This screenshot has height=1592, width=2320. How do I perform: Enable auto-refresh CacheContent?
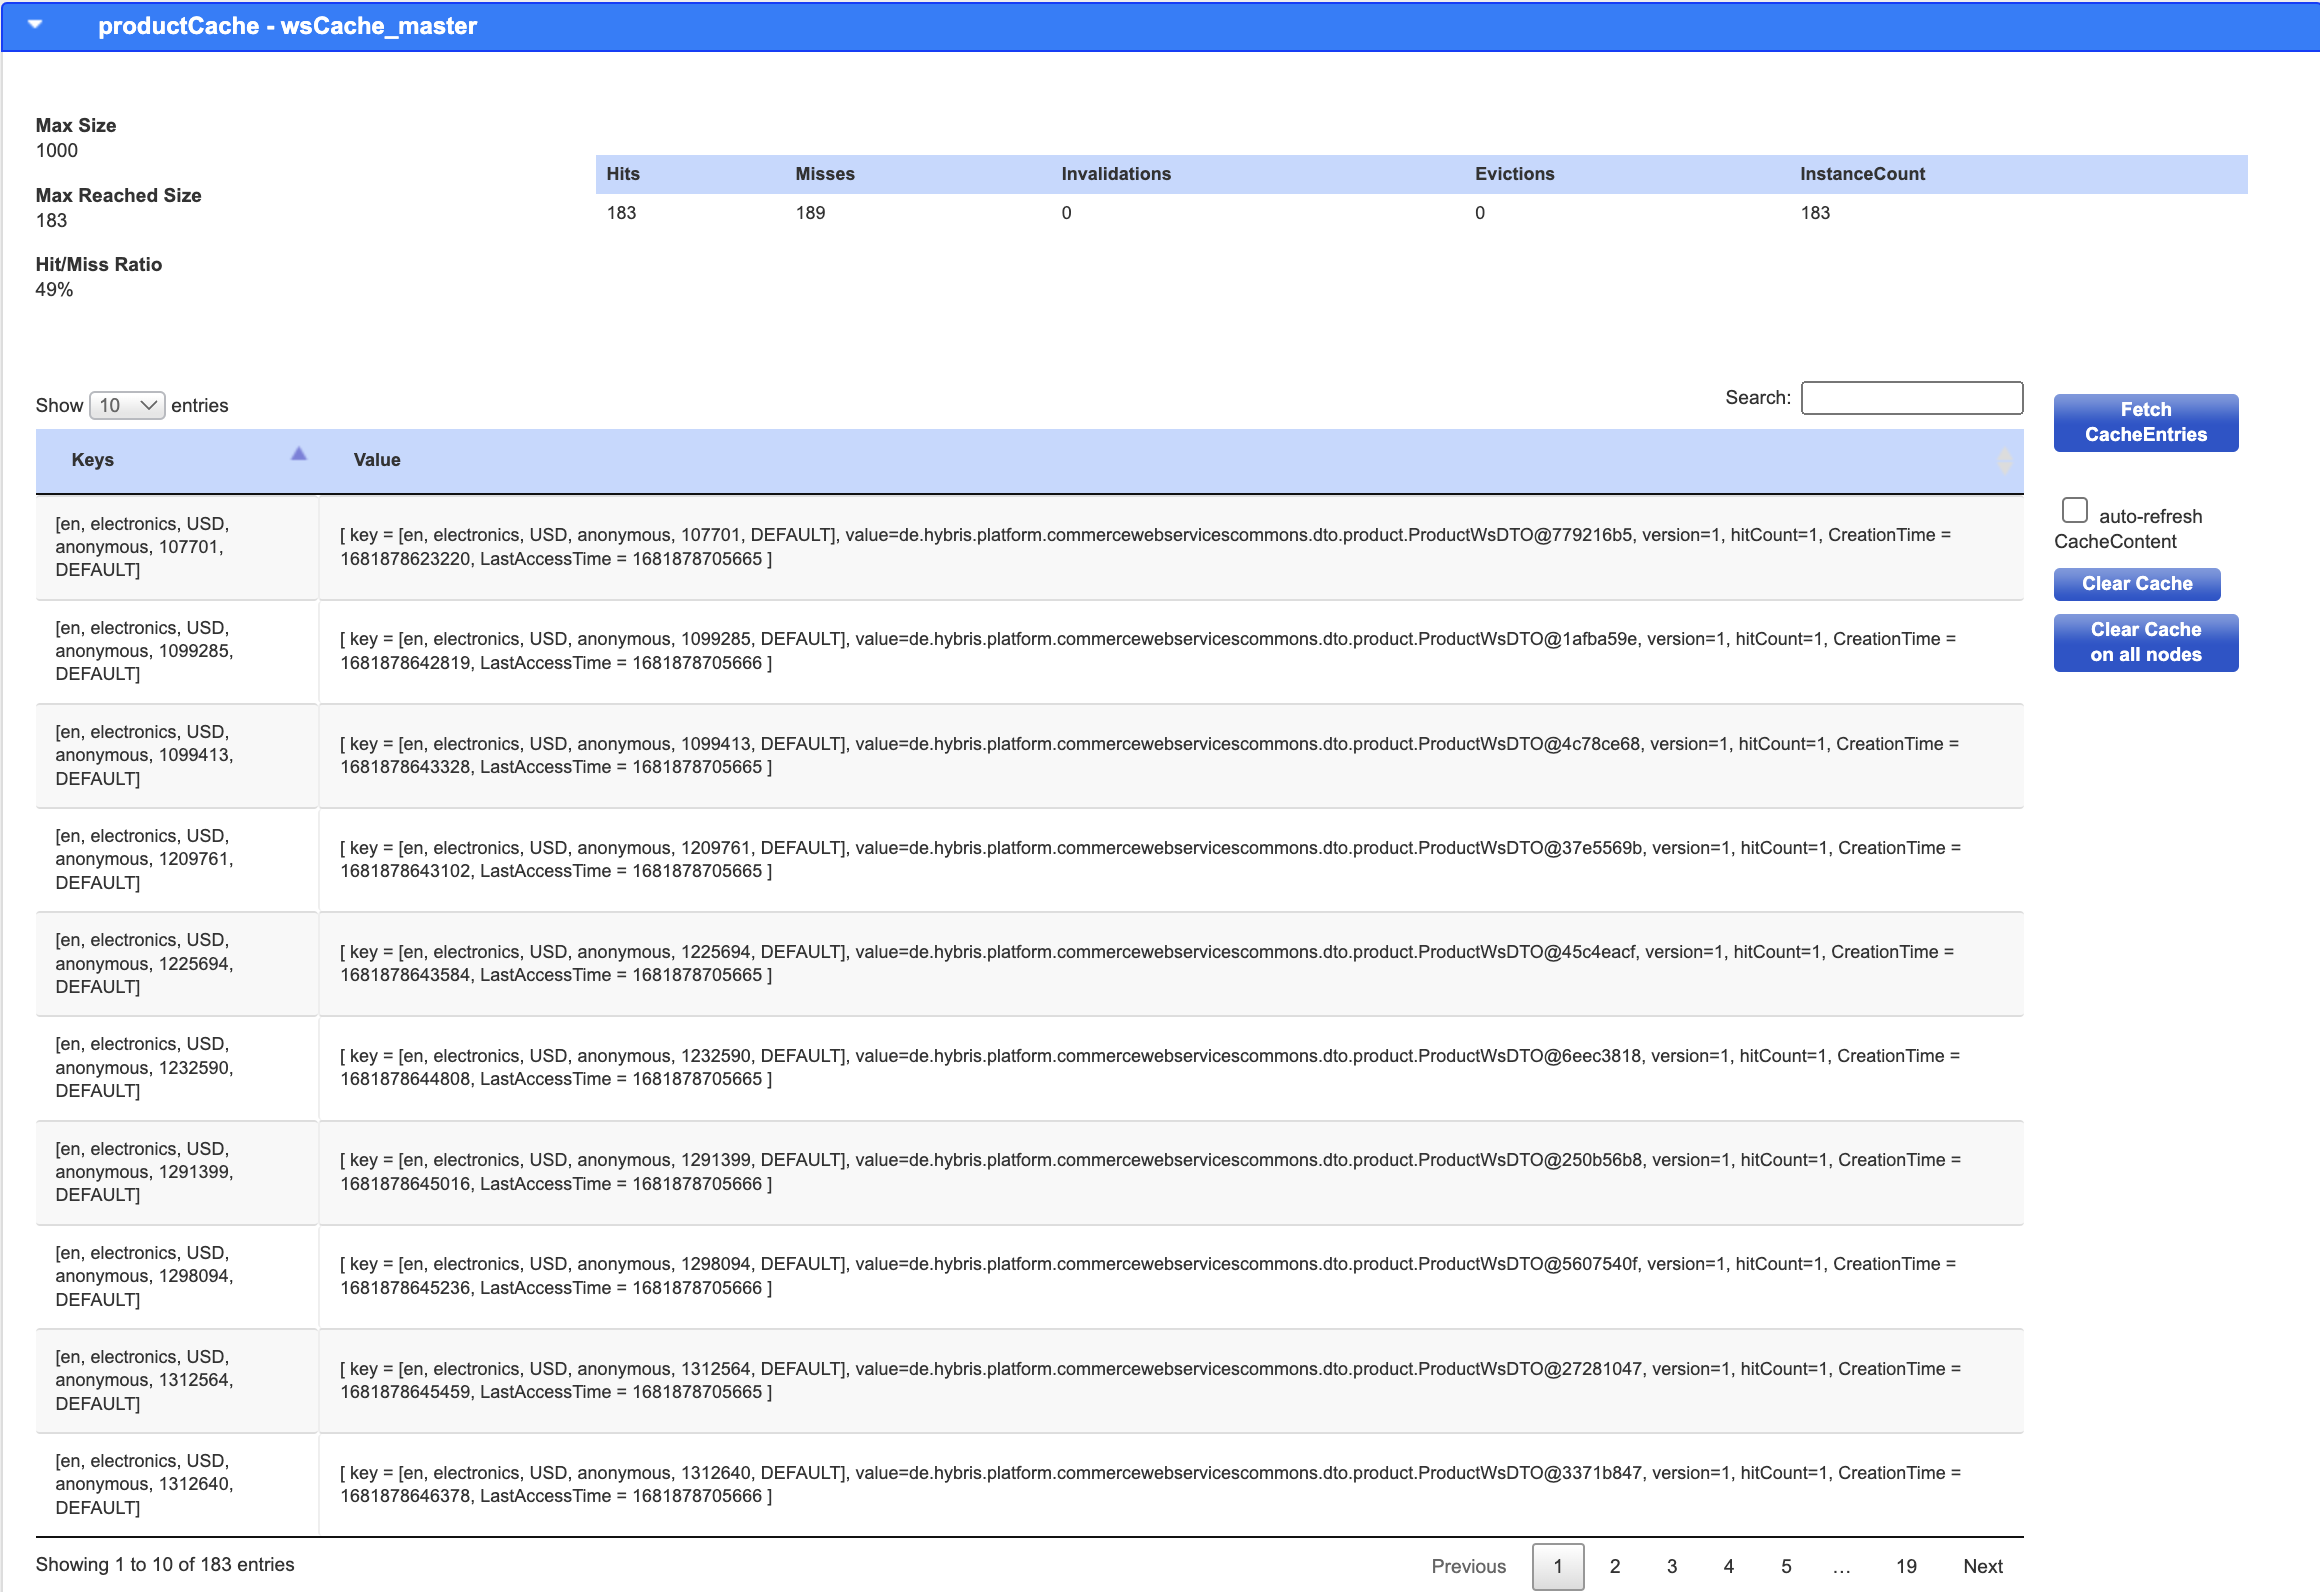2074,510
